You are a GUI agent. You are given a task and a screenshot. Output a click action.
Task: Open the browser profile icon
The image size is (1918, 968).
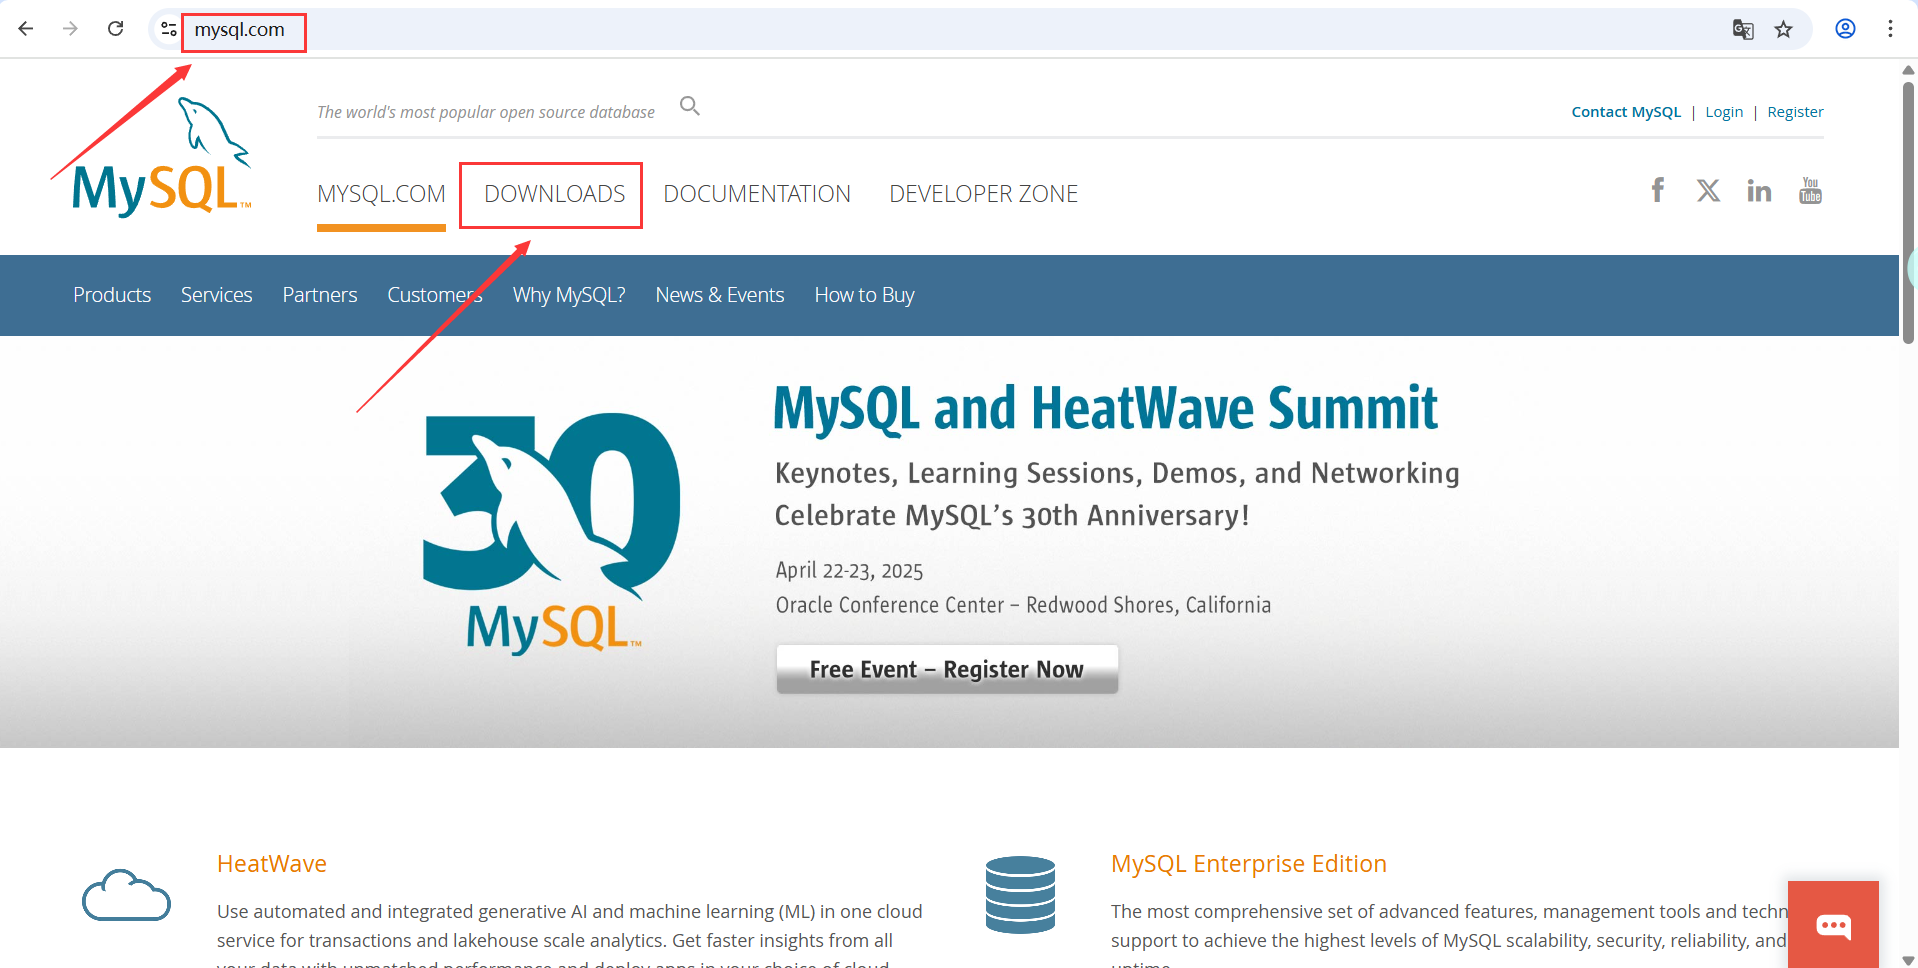(1846, 29)
